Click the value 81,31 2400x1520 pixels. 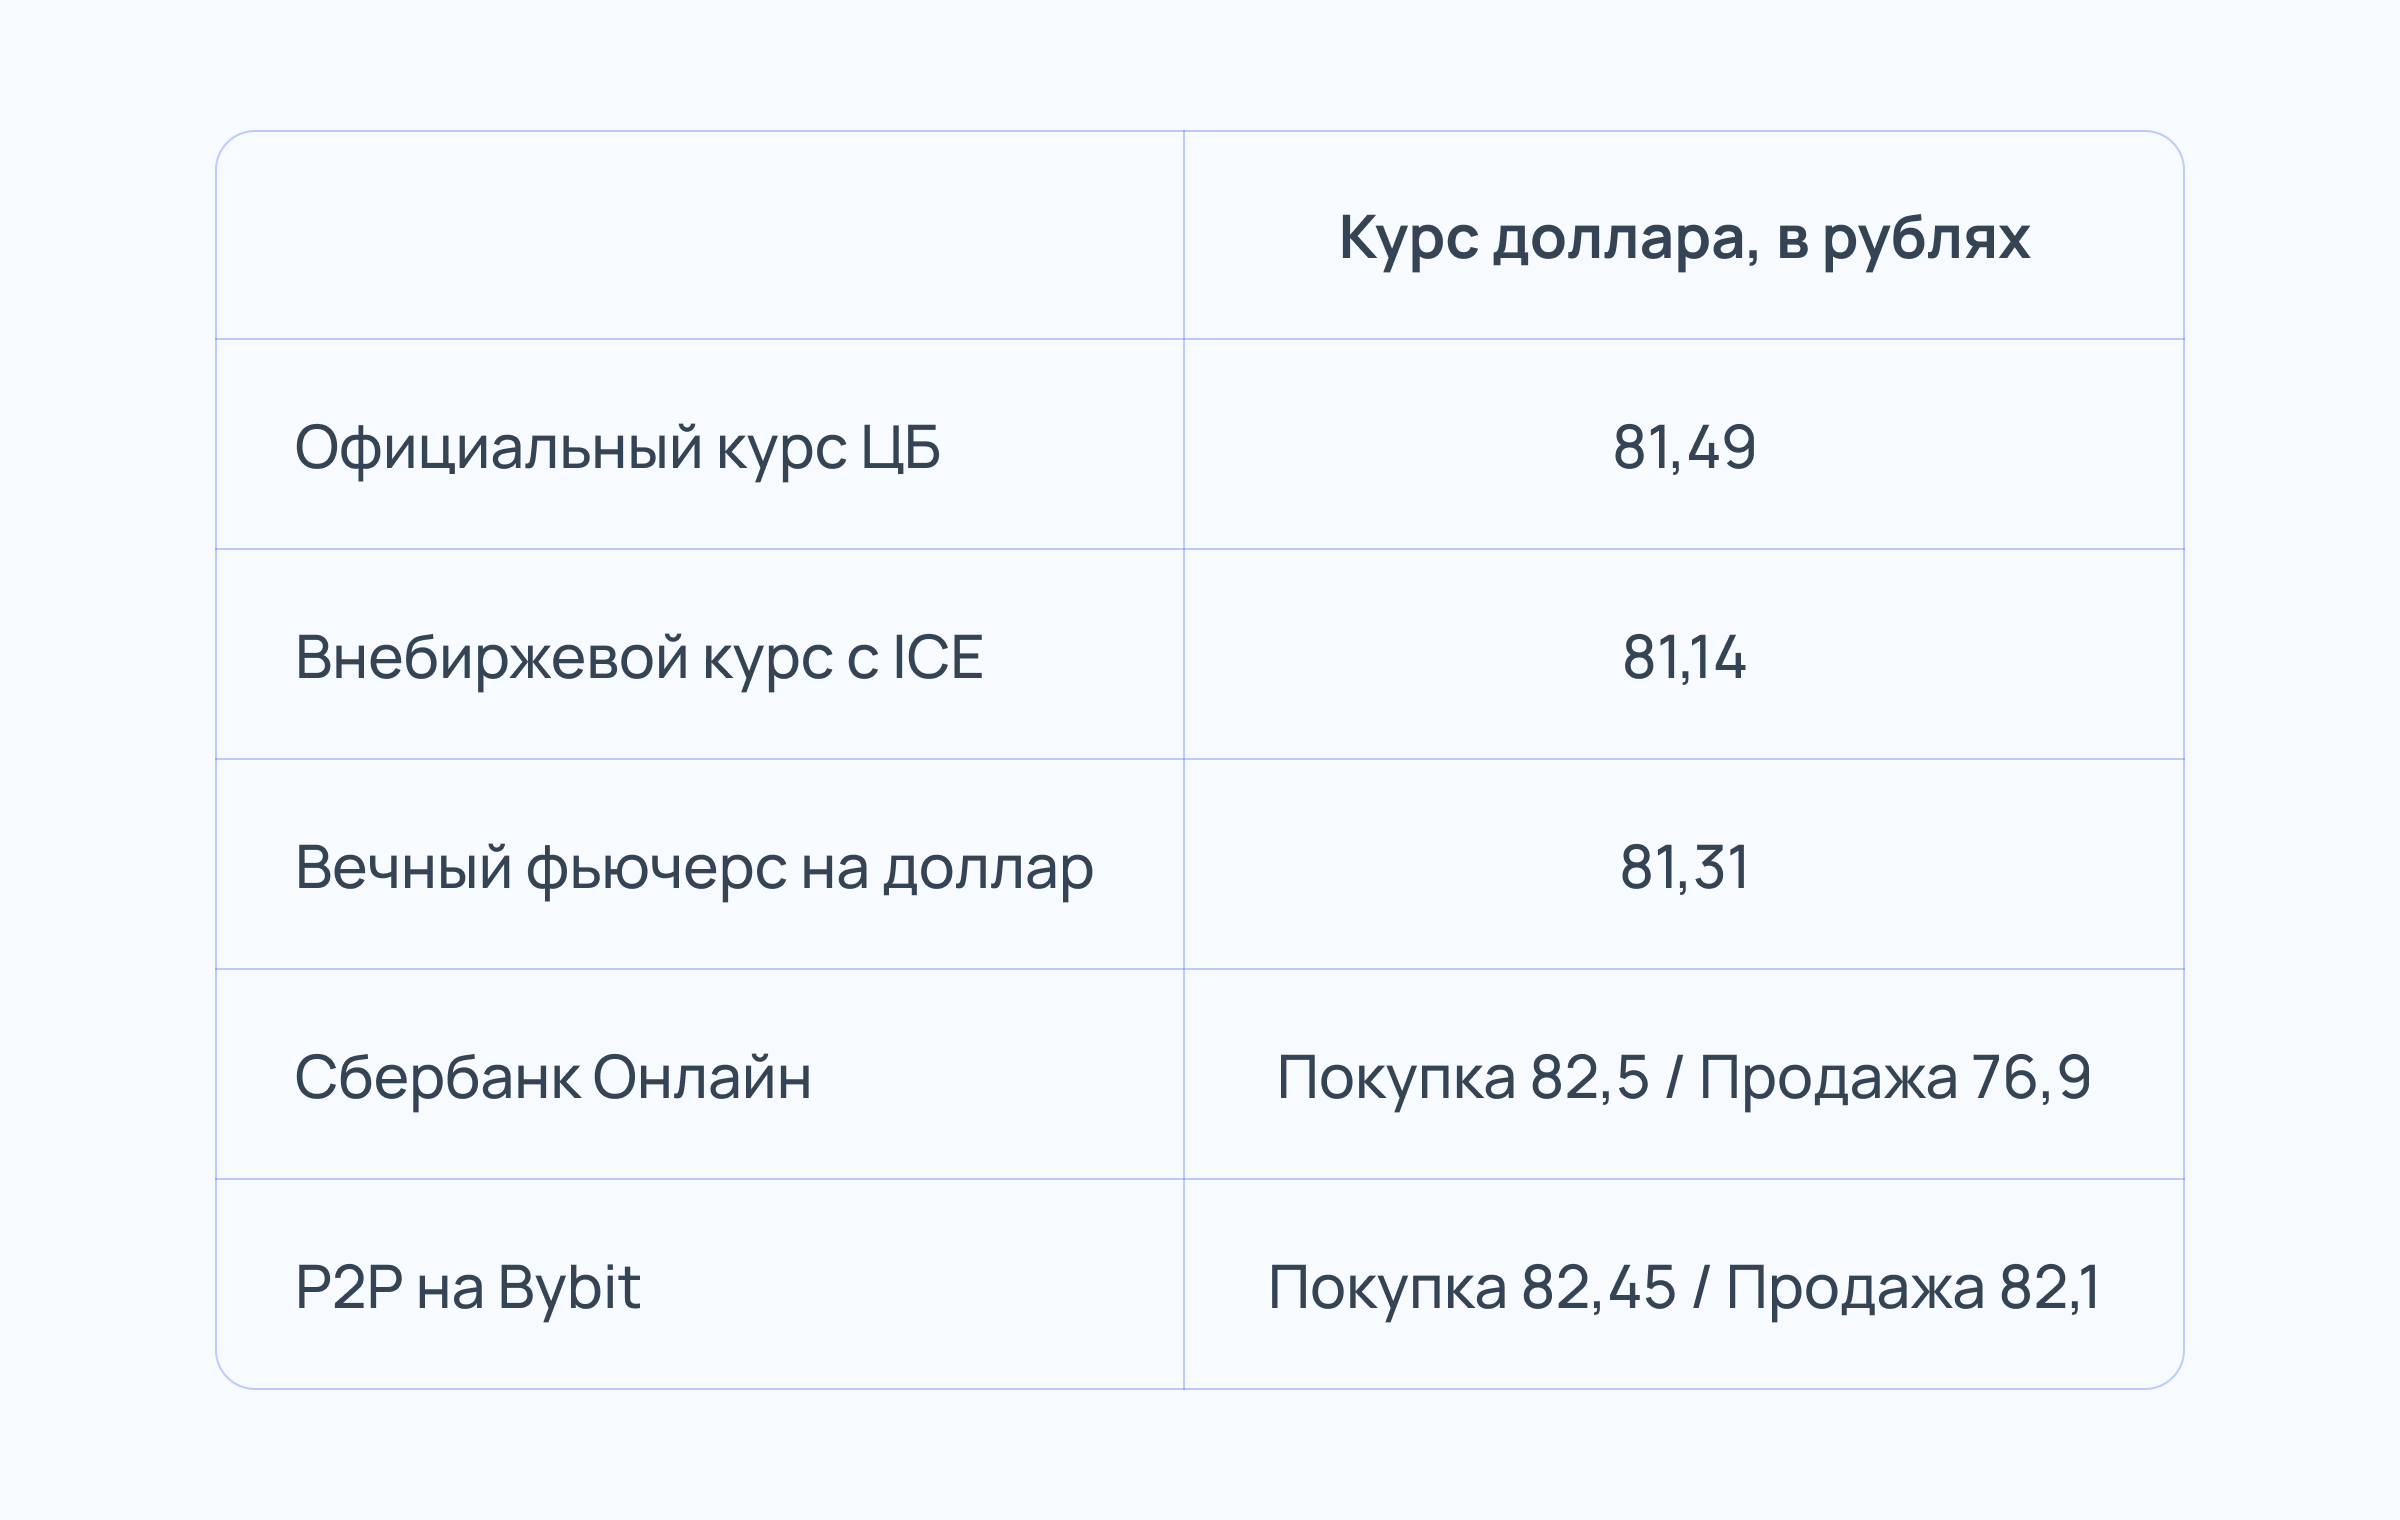click(x=1684, y=867)
